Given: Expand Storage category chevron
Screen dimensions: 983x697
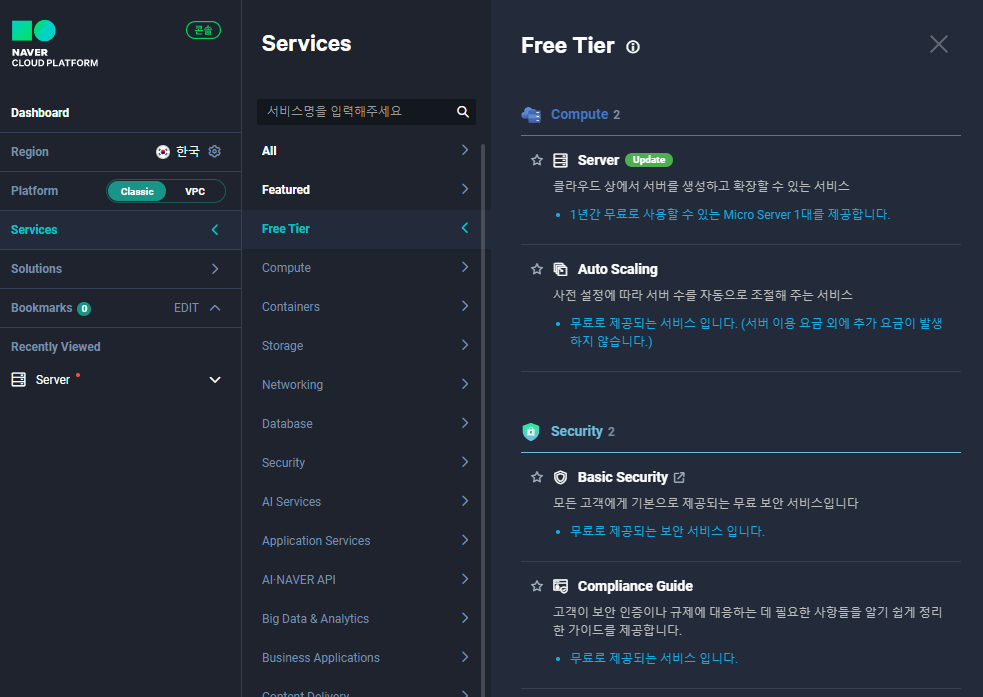Looking at the screenshot, I should (465, 345).
